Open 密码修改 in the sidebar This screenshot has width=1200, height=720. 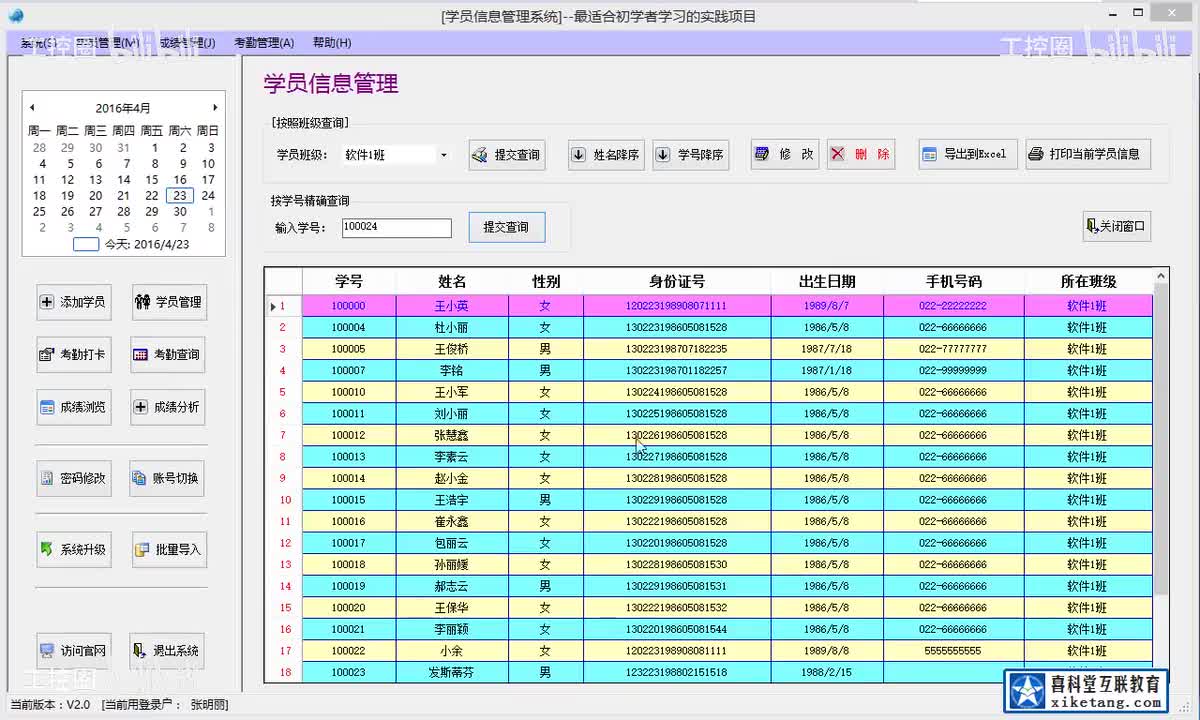[x=73, y=478]
